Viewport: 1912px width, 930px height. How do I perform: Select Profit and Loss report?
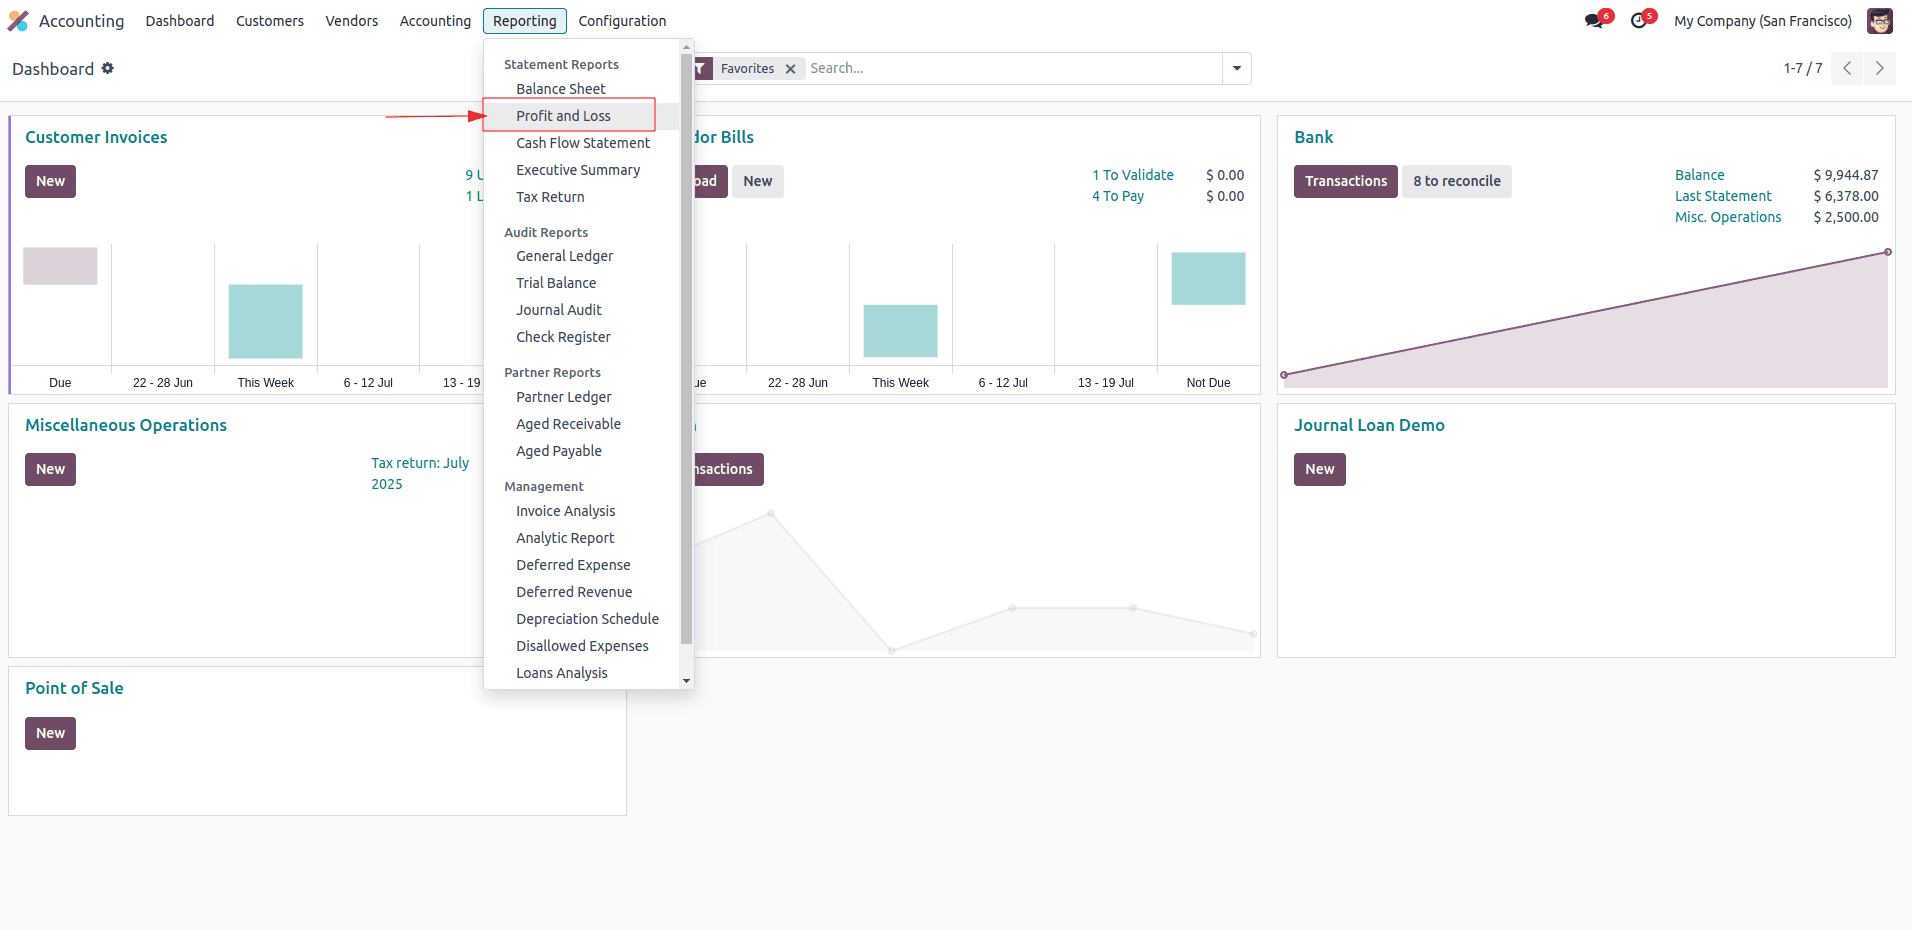563,116
